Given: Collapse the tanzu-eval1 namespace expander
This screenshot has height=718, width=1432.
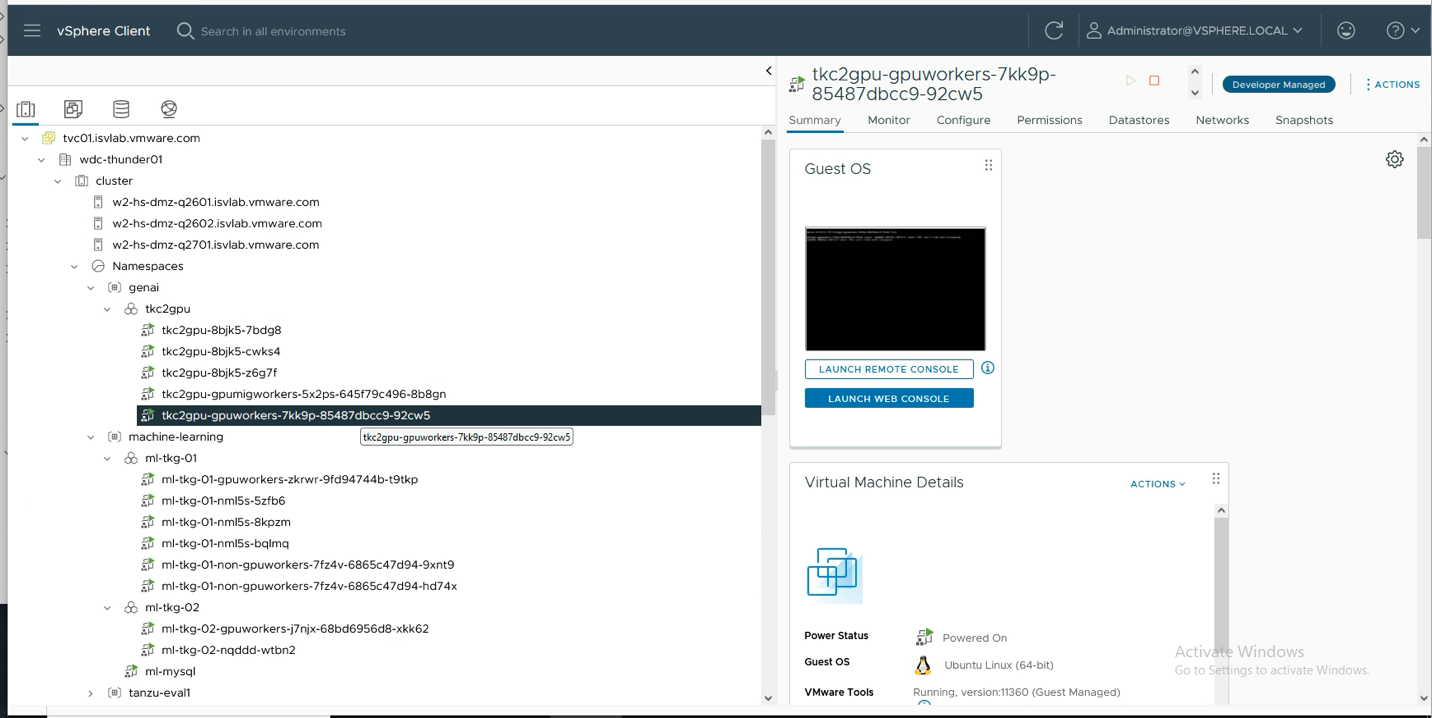Looking at the screenshot, I should point(90,692).
